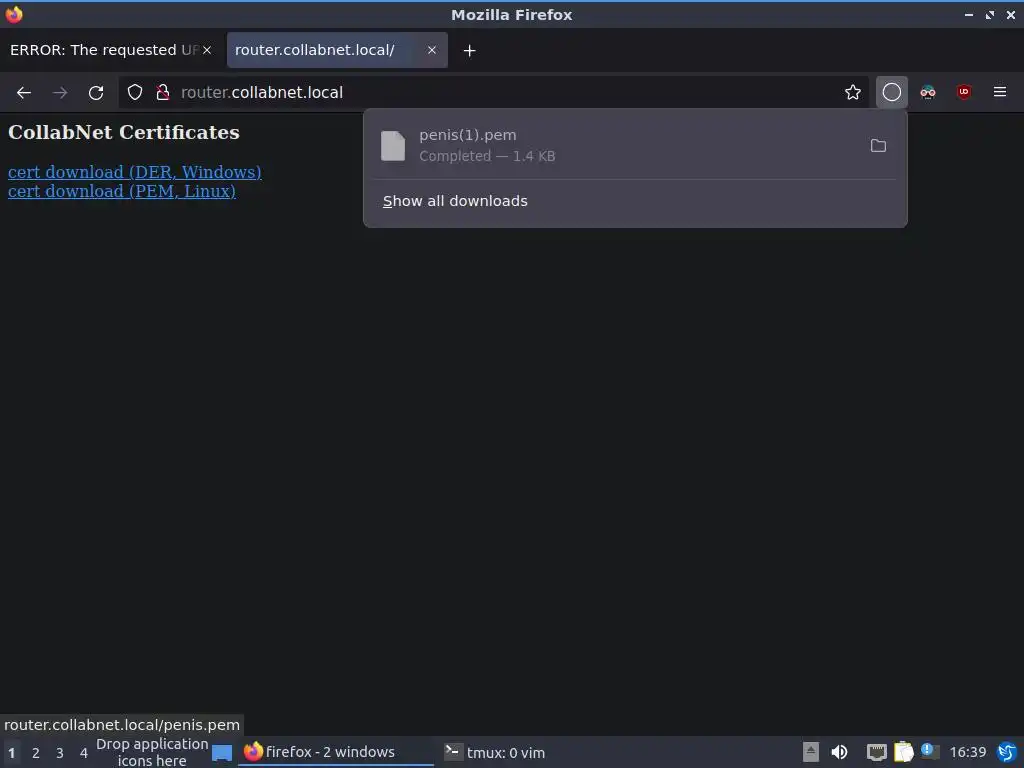Open a new tab with the plus button
Image resolution: width=1024 pixels, height=768 pixels.
[470, 50]
